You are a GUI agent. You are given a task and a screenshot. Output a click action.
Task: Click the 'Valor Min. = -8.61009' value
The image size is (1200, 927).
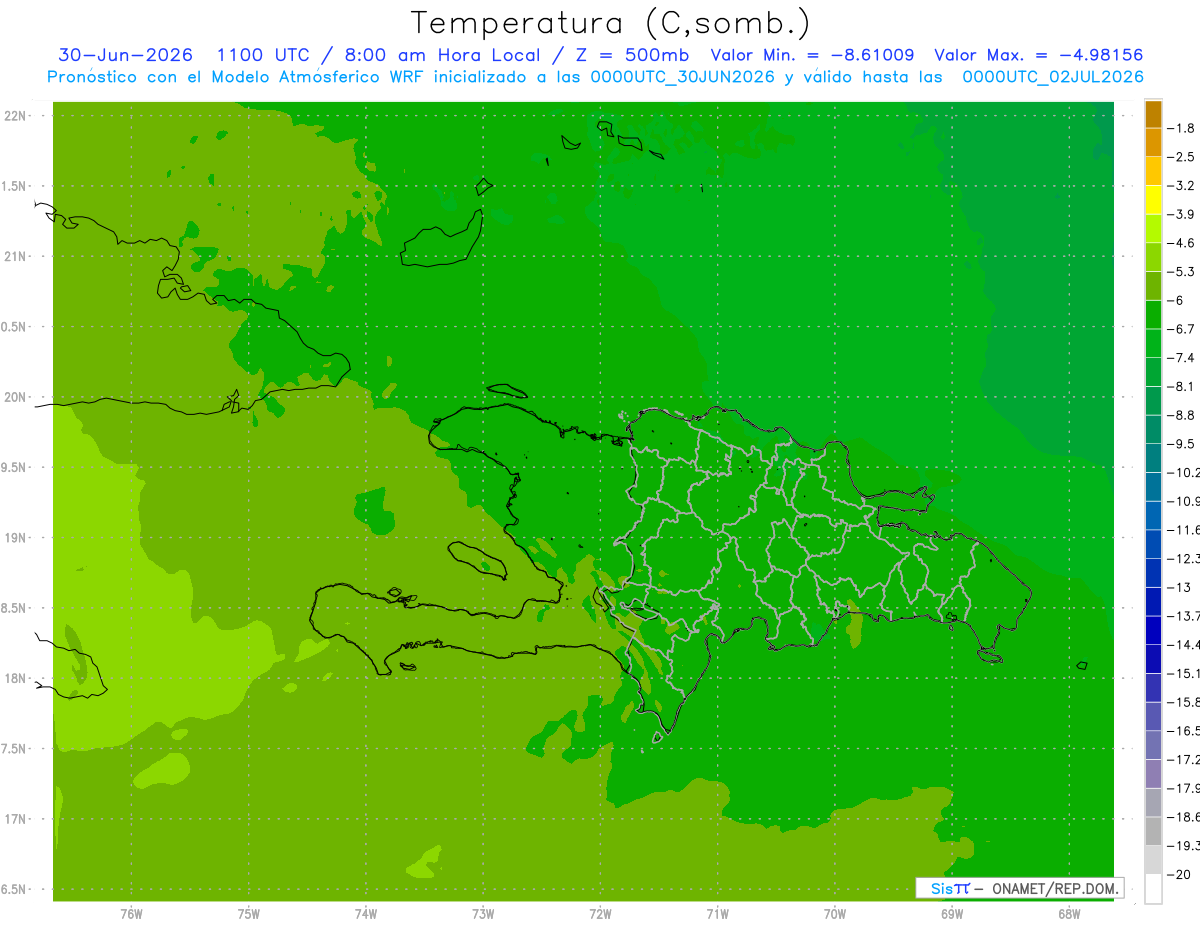(811, 55)
